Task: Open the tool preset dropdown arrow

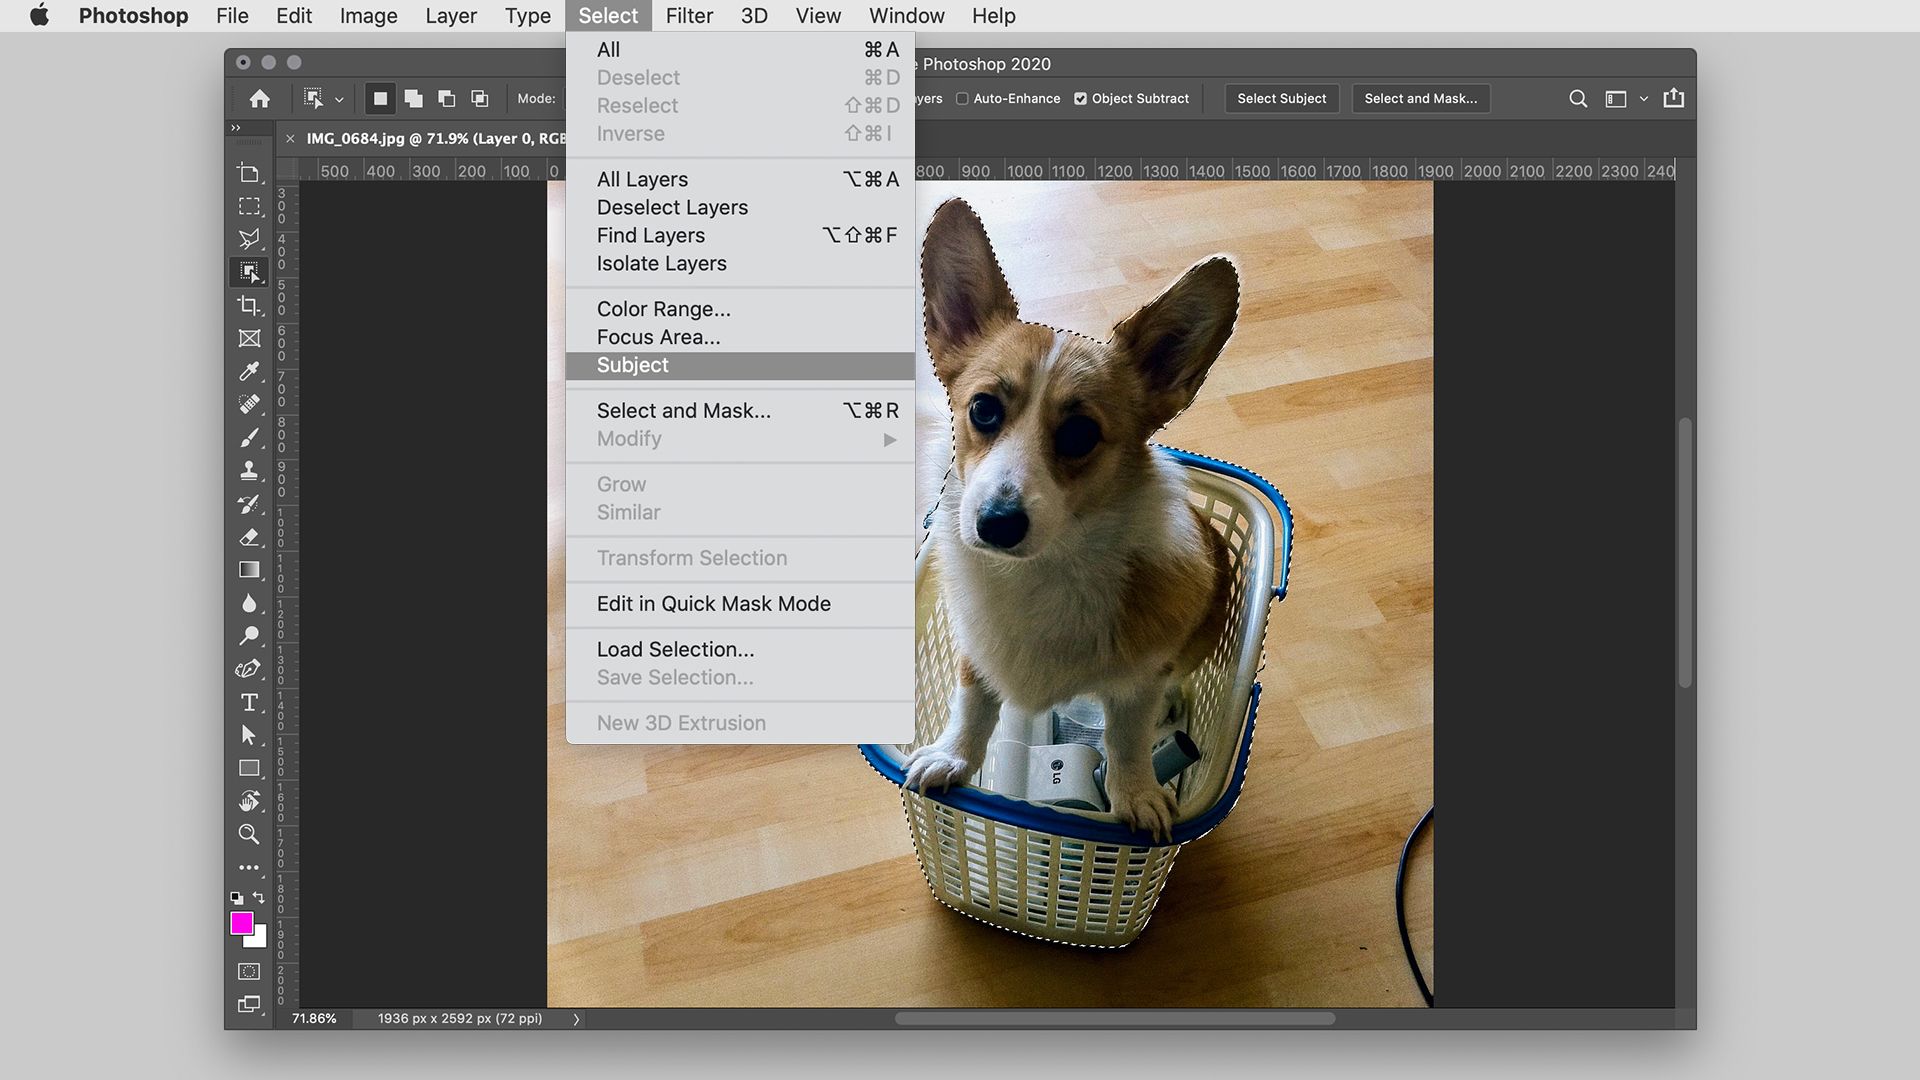Action: click(341, 98)
